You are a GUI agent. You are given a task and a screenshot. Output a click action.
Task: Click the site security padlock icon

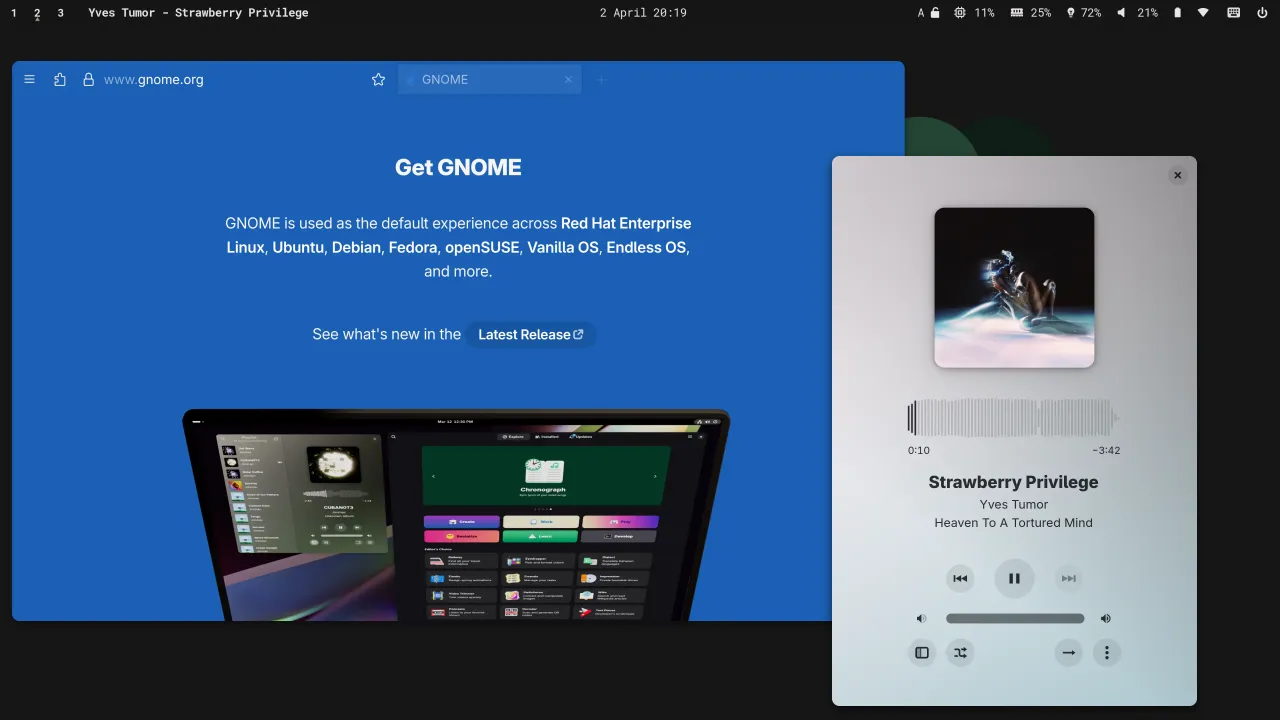tap(88, 80)
